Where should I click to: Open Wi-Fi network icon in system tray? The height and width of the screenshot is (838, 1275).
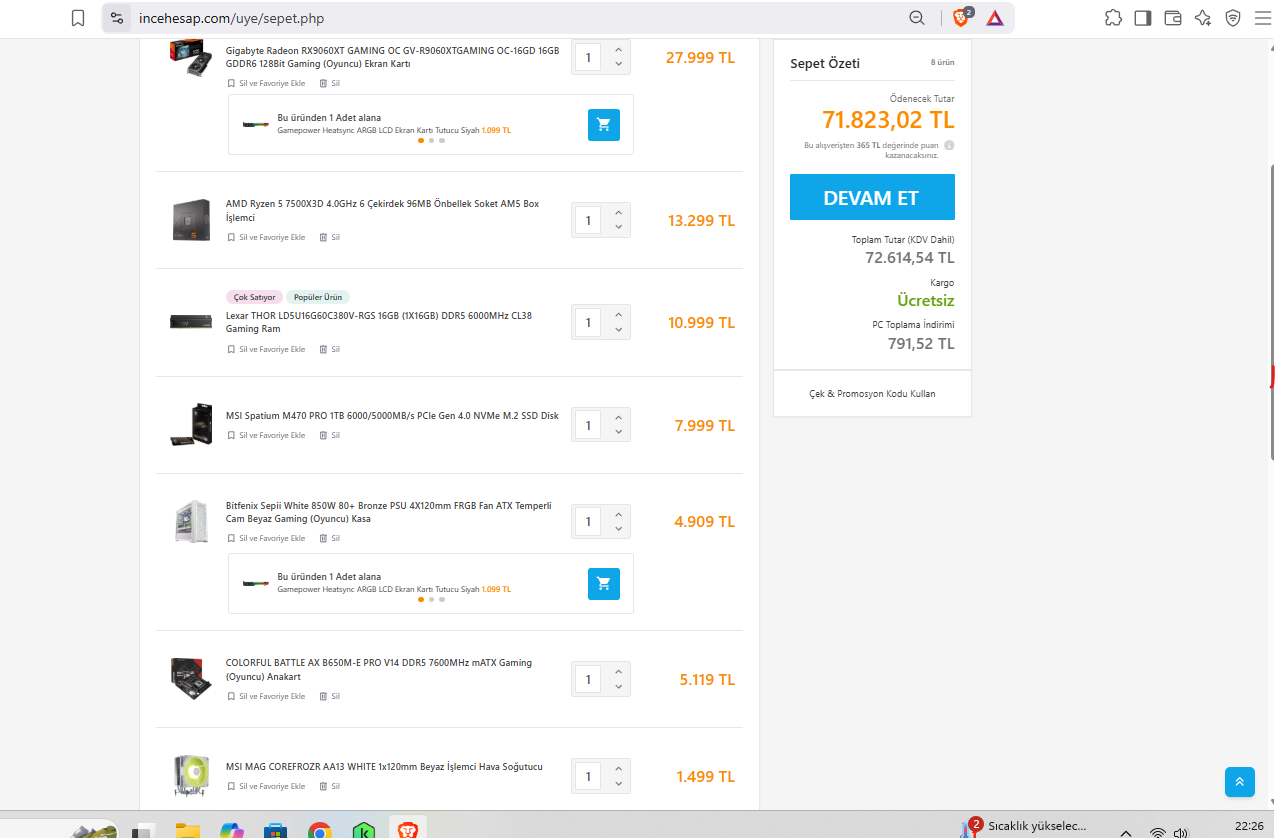tap(1158, 832)
